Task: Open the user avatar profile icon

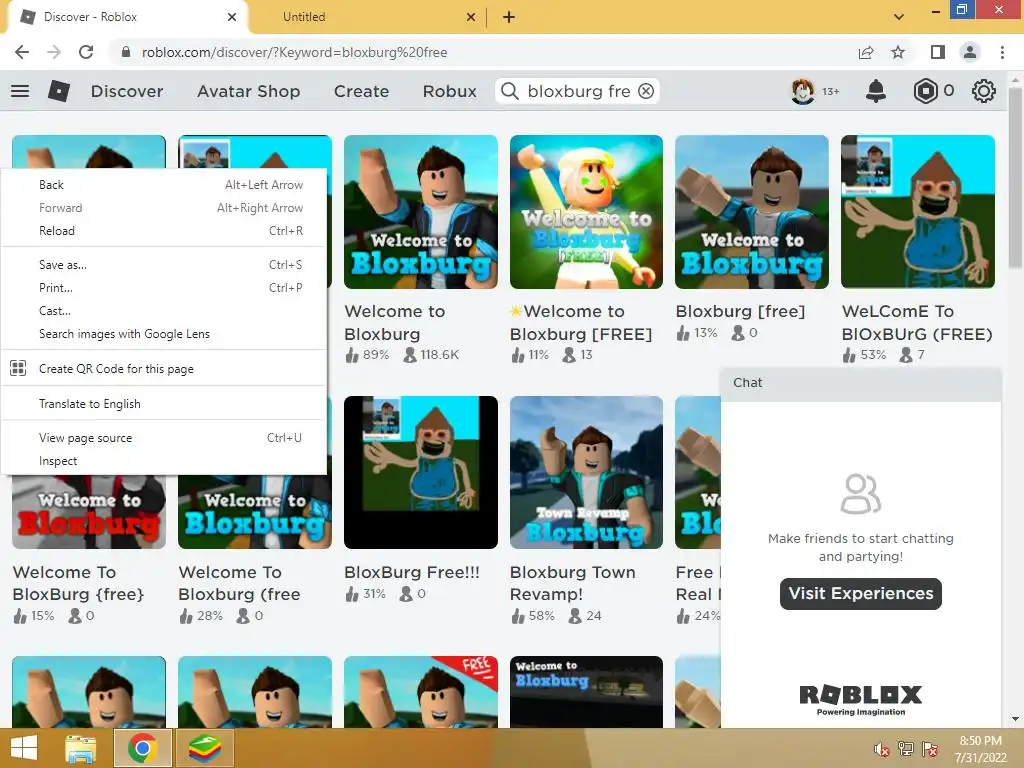Action: (803, 91)
